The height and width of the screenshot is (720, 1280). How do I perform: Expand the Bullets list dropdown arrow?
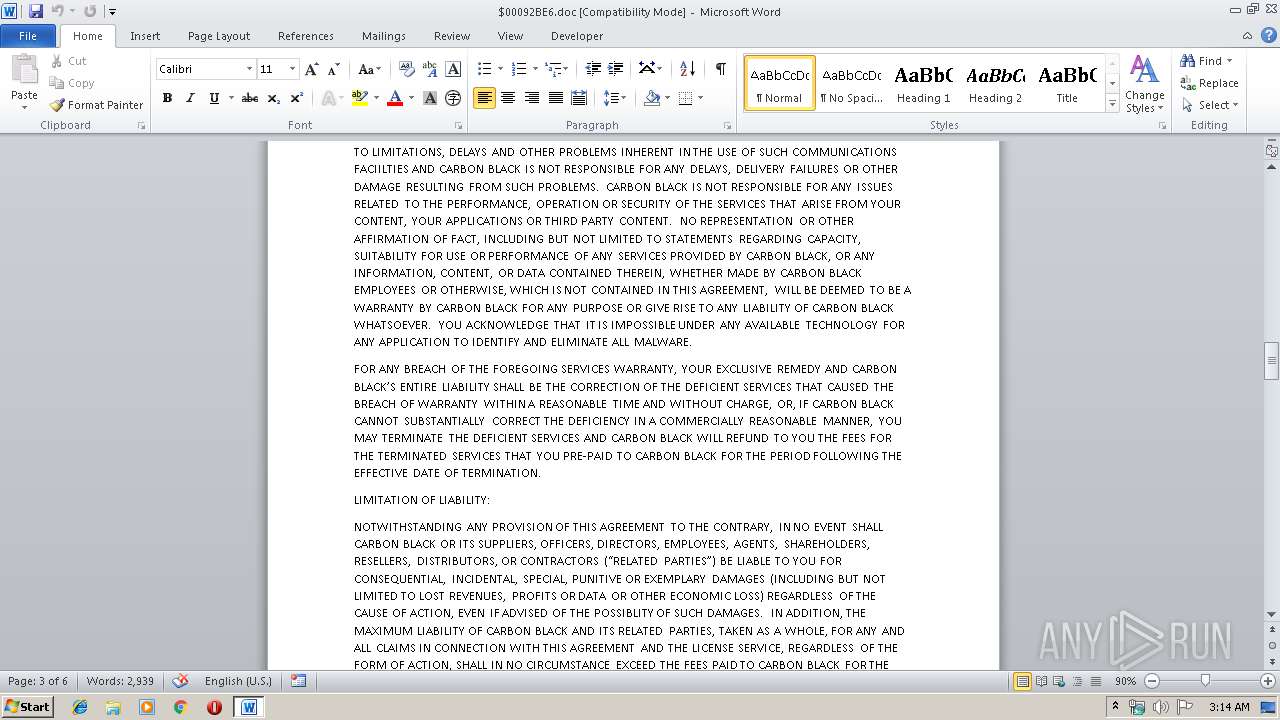click(x=501, y=69)
